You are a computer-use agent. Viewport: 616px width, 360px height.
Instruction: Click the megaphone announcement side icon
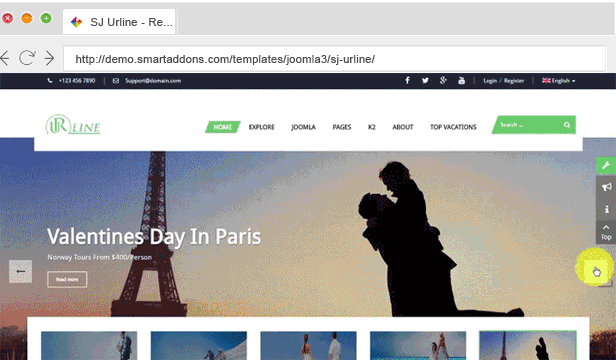point(606,187)
